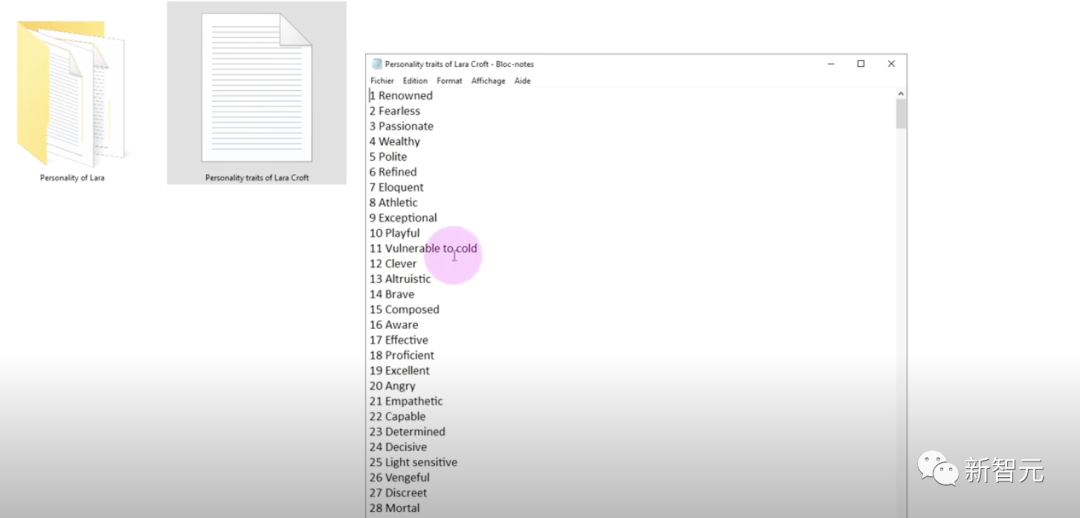Click the scrollbar up arrow in Notepad
Viewport: 1080px width, 518px height.
tap(901, 94)
